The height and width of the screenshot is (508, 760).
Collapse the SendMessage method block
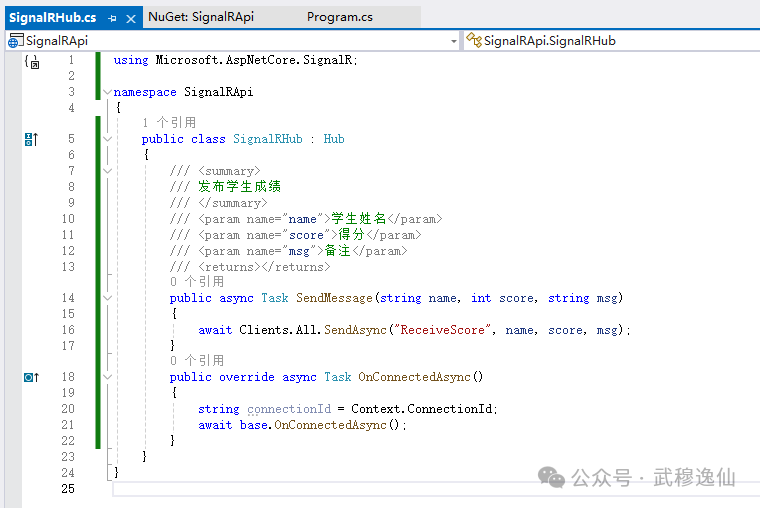[x=108, y=298]
